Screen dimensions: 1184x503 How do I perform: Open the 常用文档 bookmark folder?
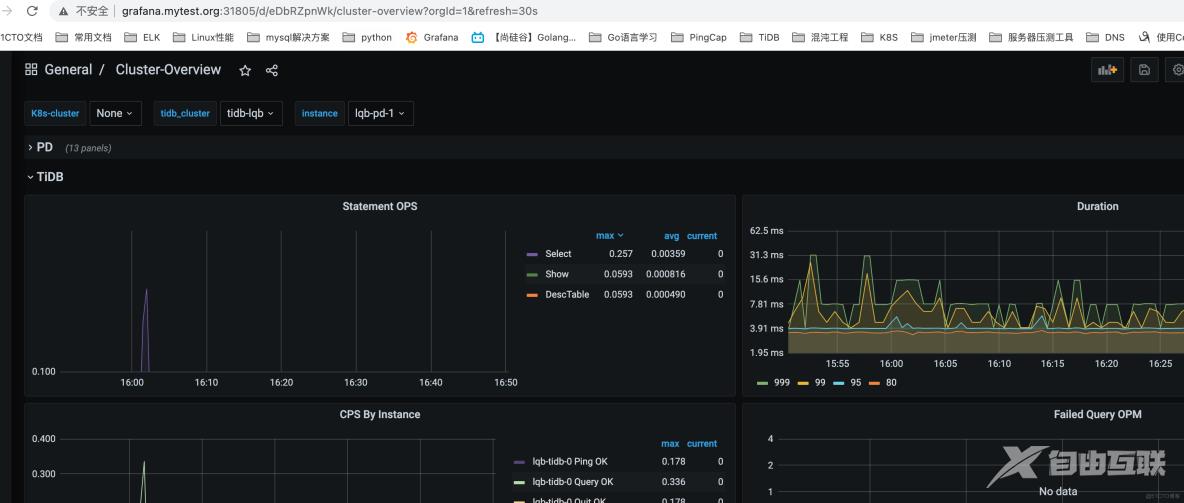[83, 37]
